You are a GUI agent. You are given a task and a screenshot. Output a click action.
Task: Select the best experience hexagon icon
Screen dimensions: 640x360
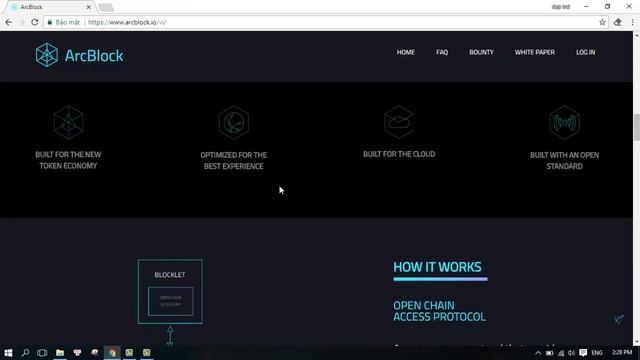coord(234,122)
